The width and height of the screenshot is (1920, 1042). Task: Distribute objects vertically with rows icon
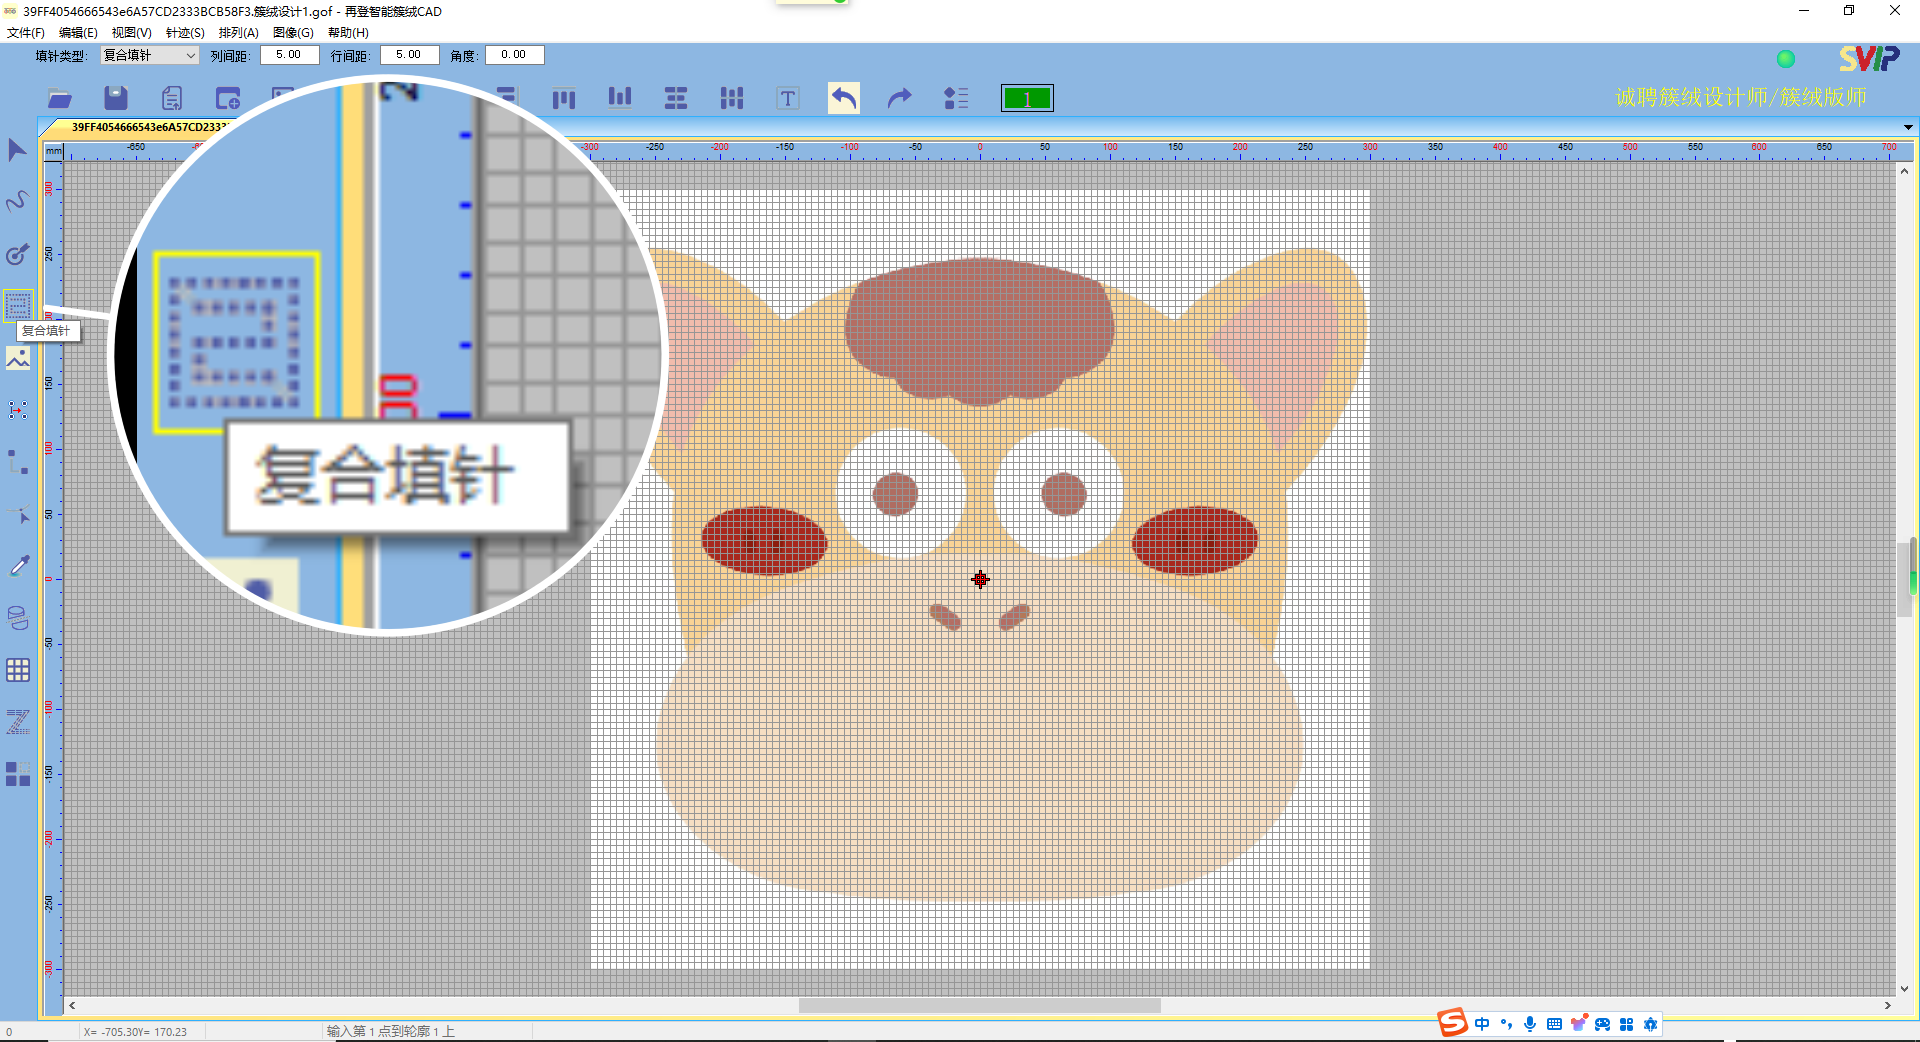click(676, 98)
